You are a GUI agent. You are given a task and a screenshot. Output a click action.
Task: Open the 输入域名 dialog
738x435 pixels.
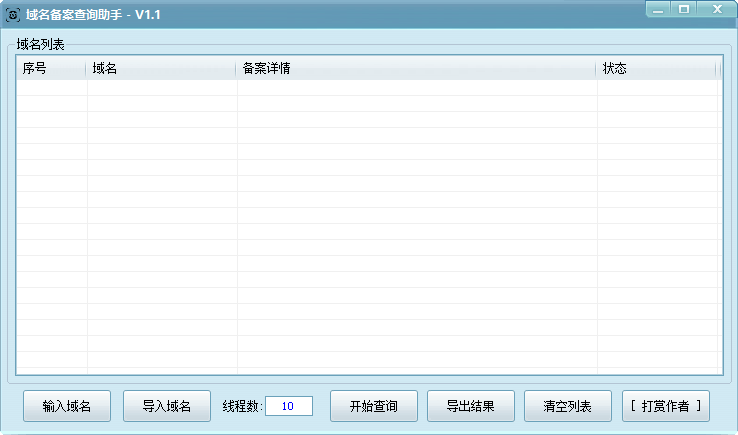pyautogui.click(x=67, y=406)
